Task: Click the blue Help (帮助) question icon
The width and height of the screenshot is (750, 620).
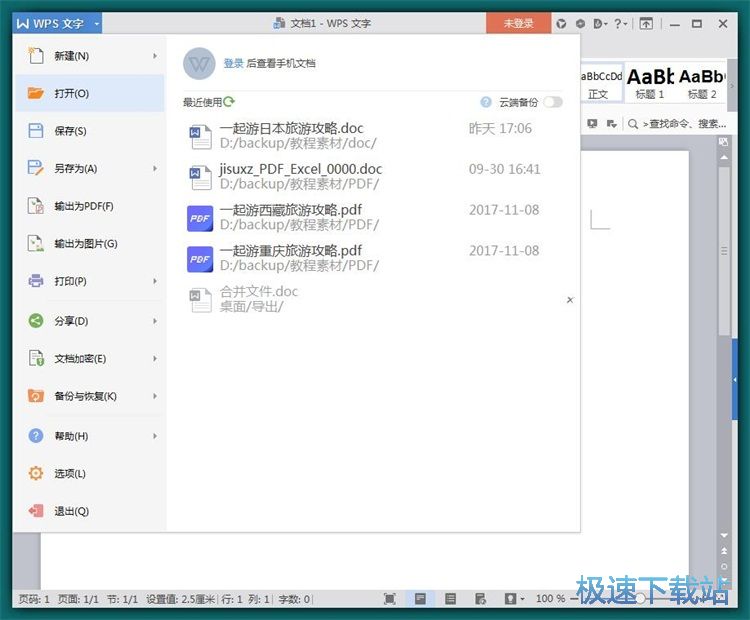Action: coord(36,435)
